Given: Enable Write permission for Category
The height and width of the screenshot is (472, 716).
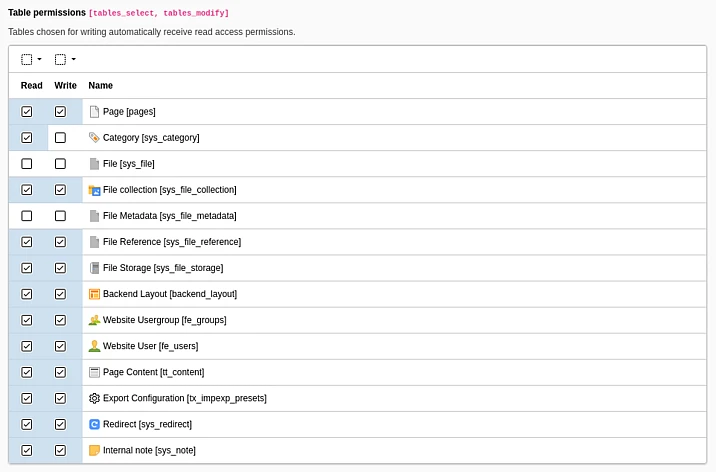Looking at the screenshot, I should (60, 138).
